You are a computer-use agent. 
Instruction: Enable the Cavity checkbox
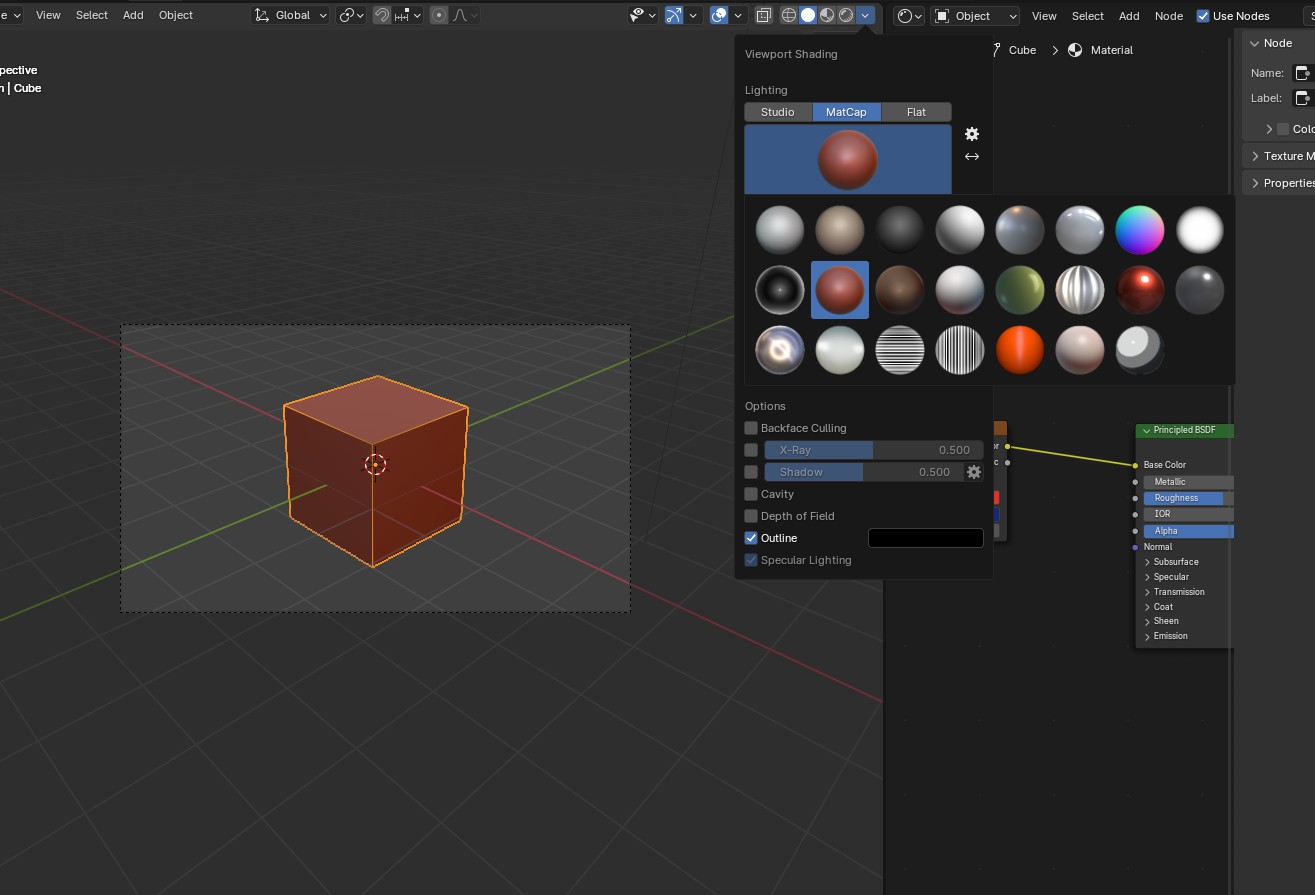pyautogui.click(x=751, y=494)
